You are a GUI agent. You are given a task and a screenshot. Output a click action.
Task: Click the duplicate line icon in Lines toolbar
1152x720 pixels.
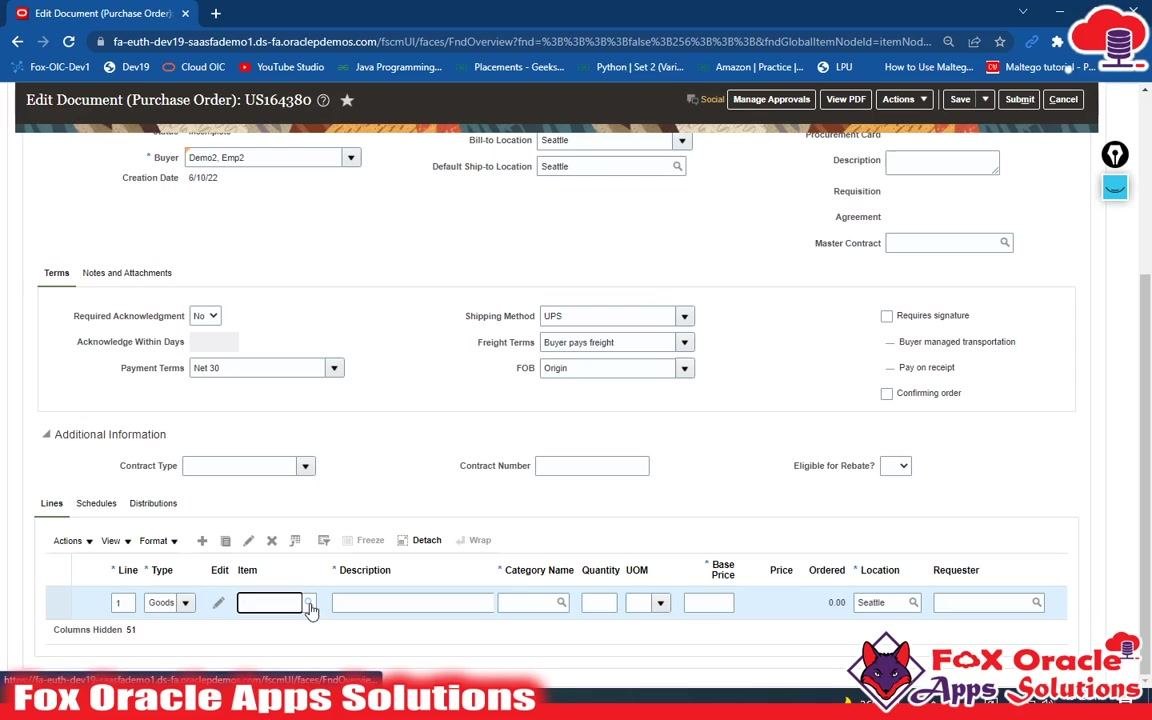point(226,541)
